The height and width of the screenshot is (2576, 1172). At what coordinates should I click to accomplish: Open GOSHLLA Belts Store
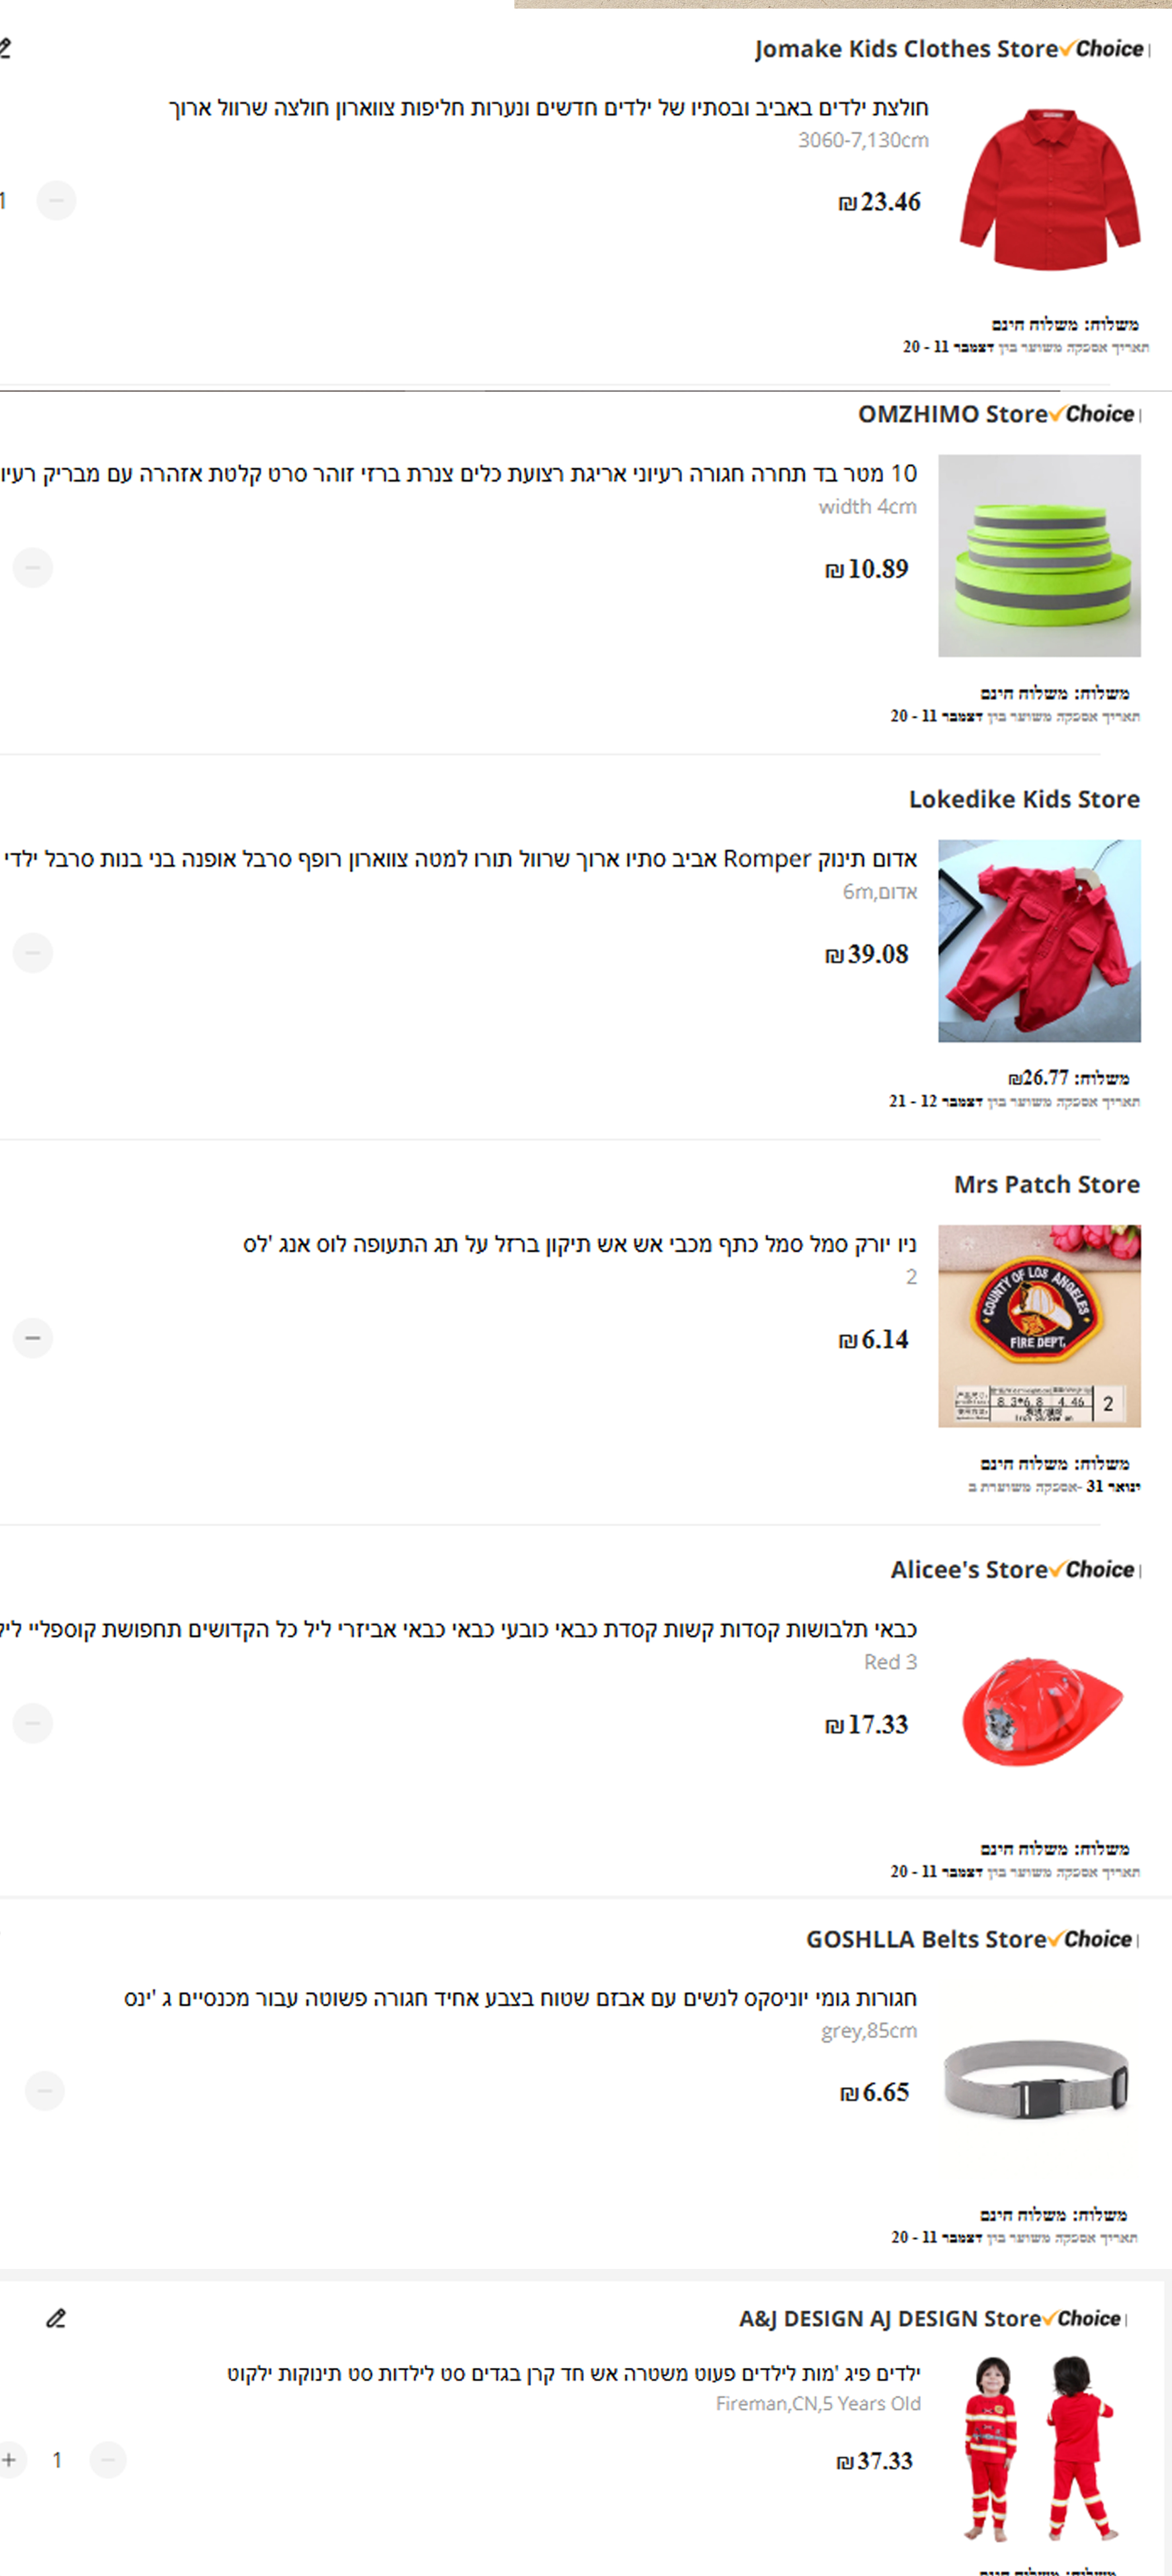pos(926,1939)
